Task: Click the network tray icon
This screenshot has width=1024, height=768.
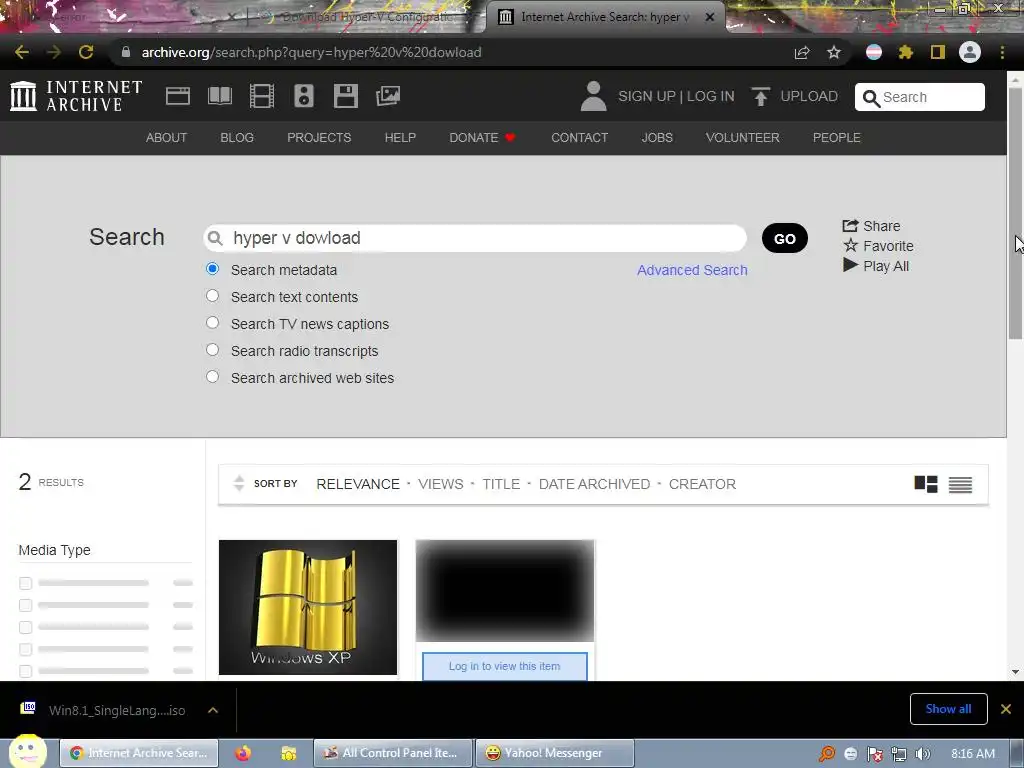Action: [899, 754]
